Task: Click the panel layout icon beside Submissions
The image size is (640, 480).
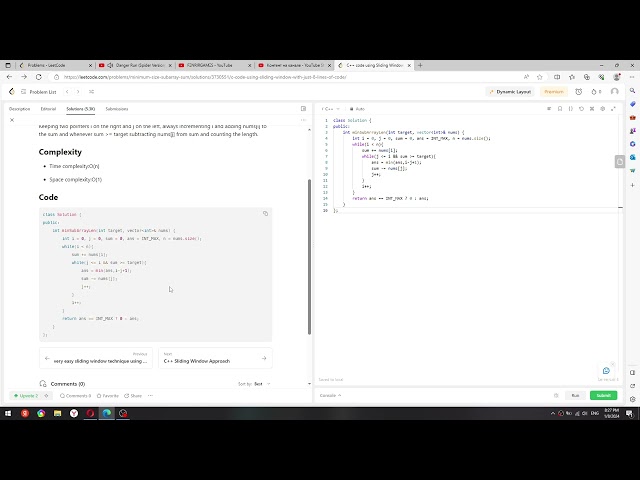Action: pos(303,109)
